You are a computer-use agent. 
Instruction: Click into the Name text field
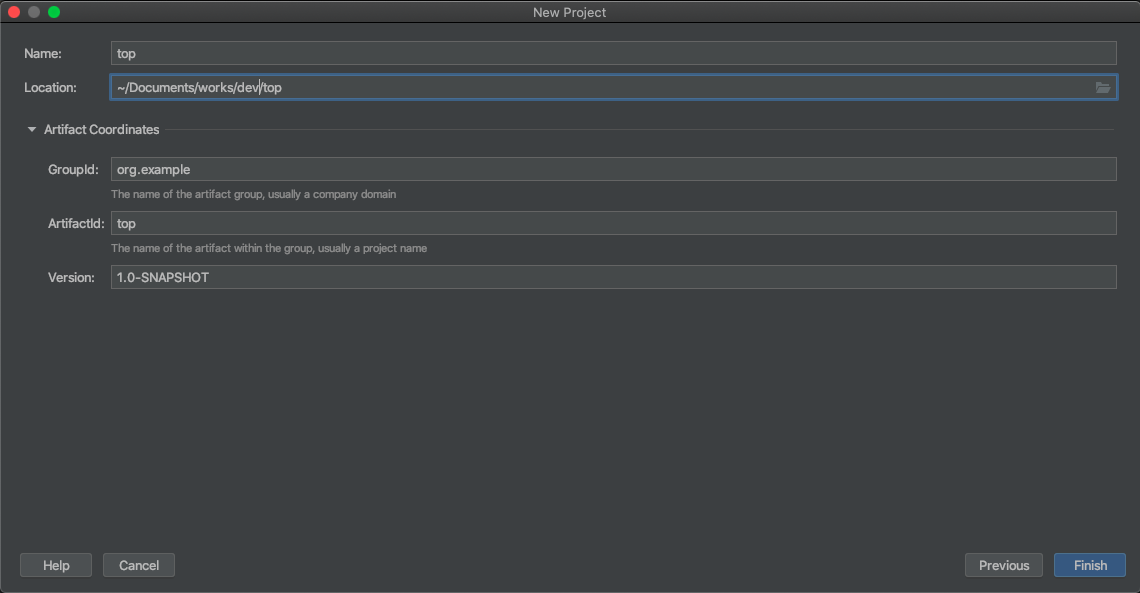tap(614, 53)
